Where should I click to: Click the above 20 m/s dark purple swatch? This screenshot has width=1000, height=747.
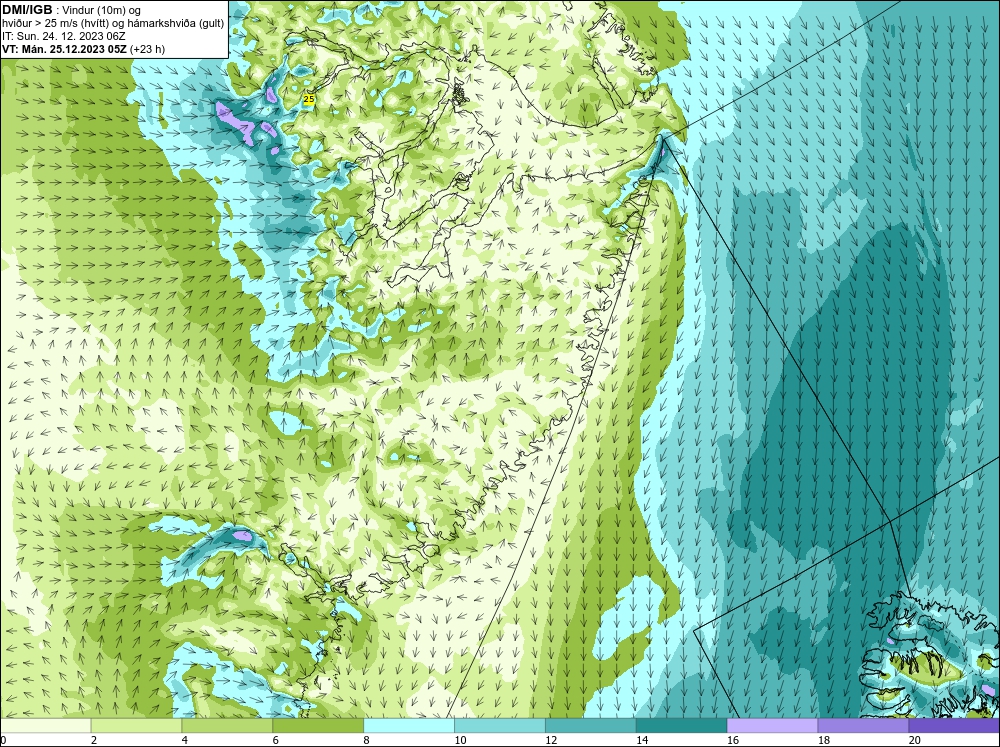coord(954,726)
